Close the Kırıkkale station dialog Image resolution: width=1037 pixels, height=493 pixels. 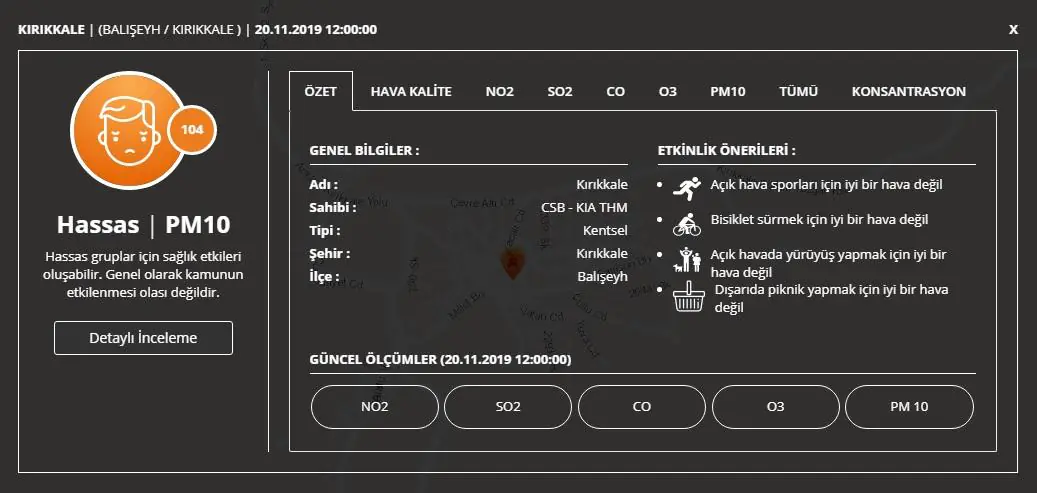(1013, 30)
